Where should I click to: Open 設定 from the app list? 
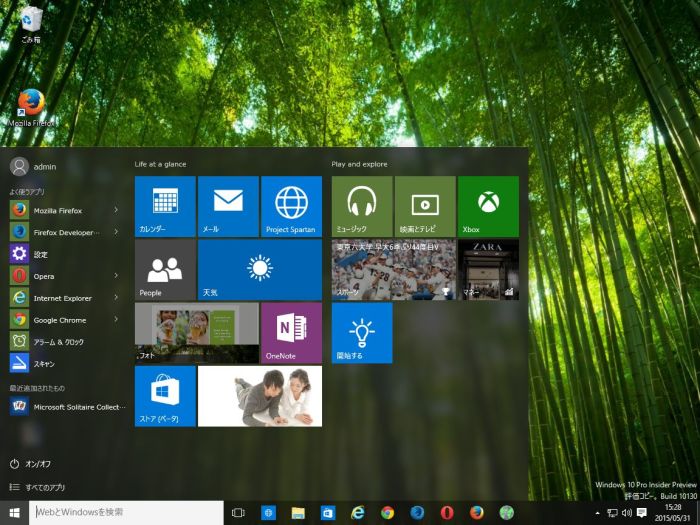point(40,254)
